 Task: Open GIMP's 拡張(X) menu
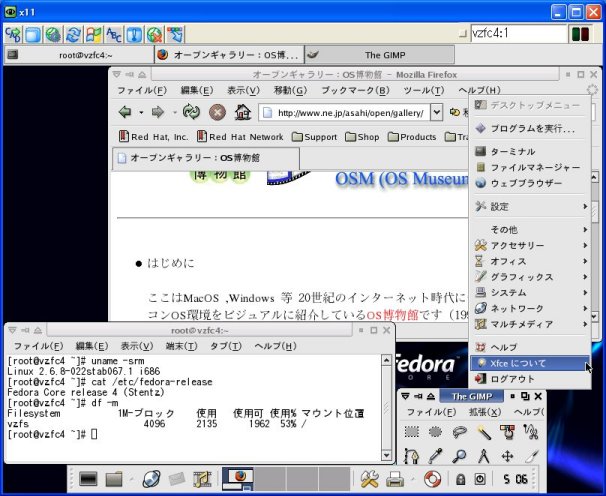tap(485, 412)
